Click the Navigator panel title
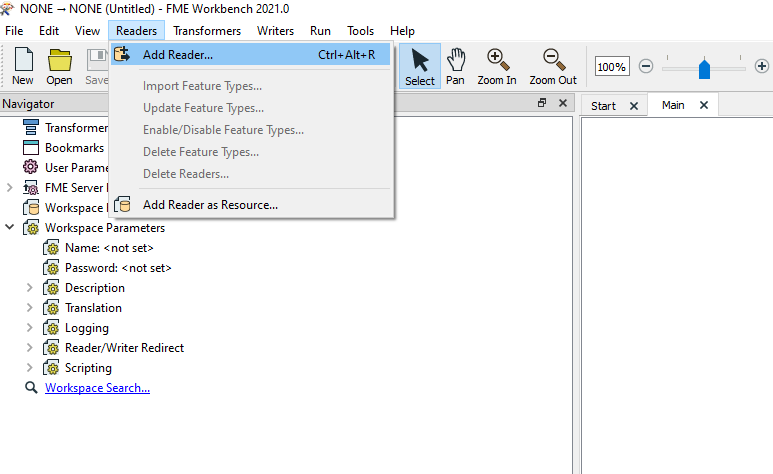Viewport: 773px width, 474px height. [x=28, y=104]
